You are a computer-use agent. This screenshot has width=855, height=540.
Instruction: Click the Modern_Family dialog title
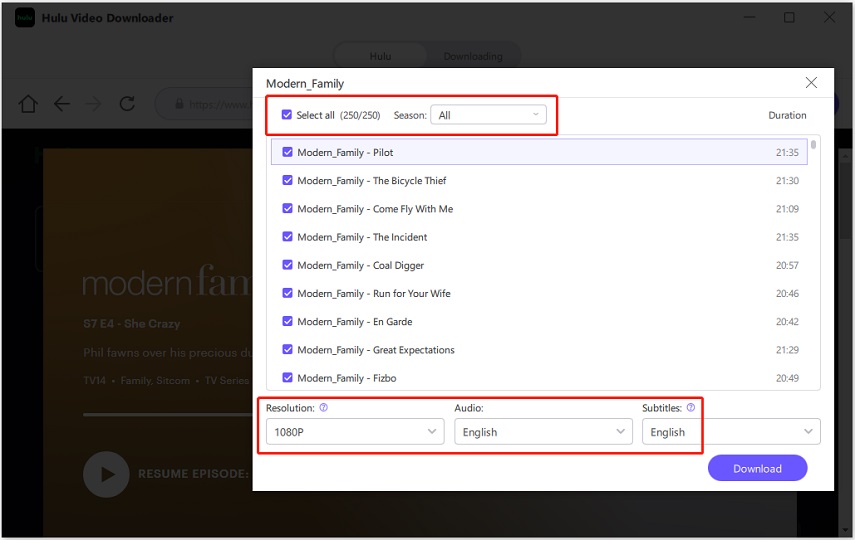305,83
